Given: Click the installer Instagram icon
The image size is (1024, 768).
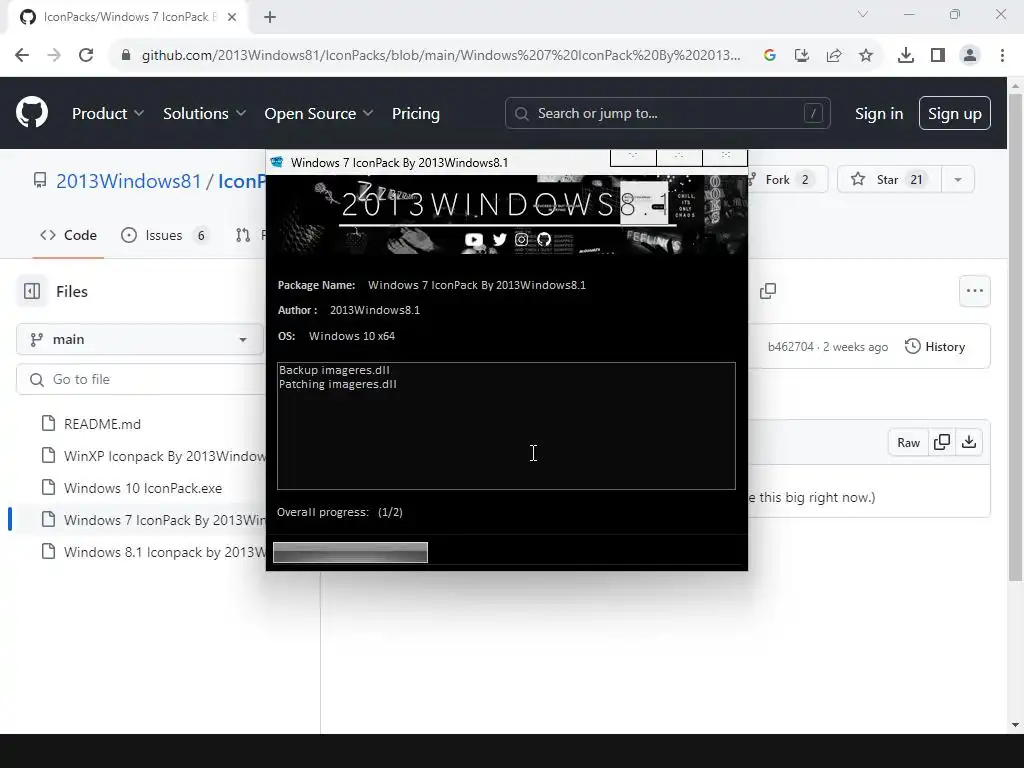Looking at the screenshot, I should (521, 240).
